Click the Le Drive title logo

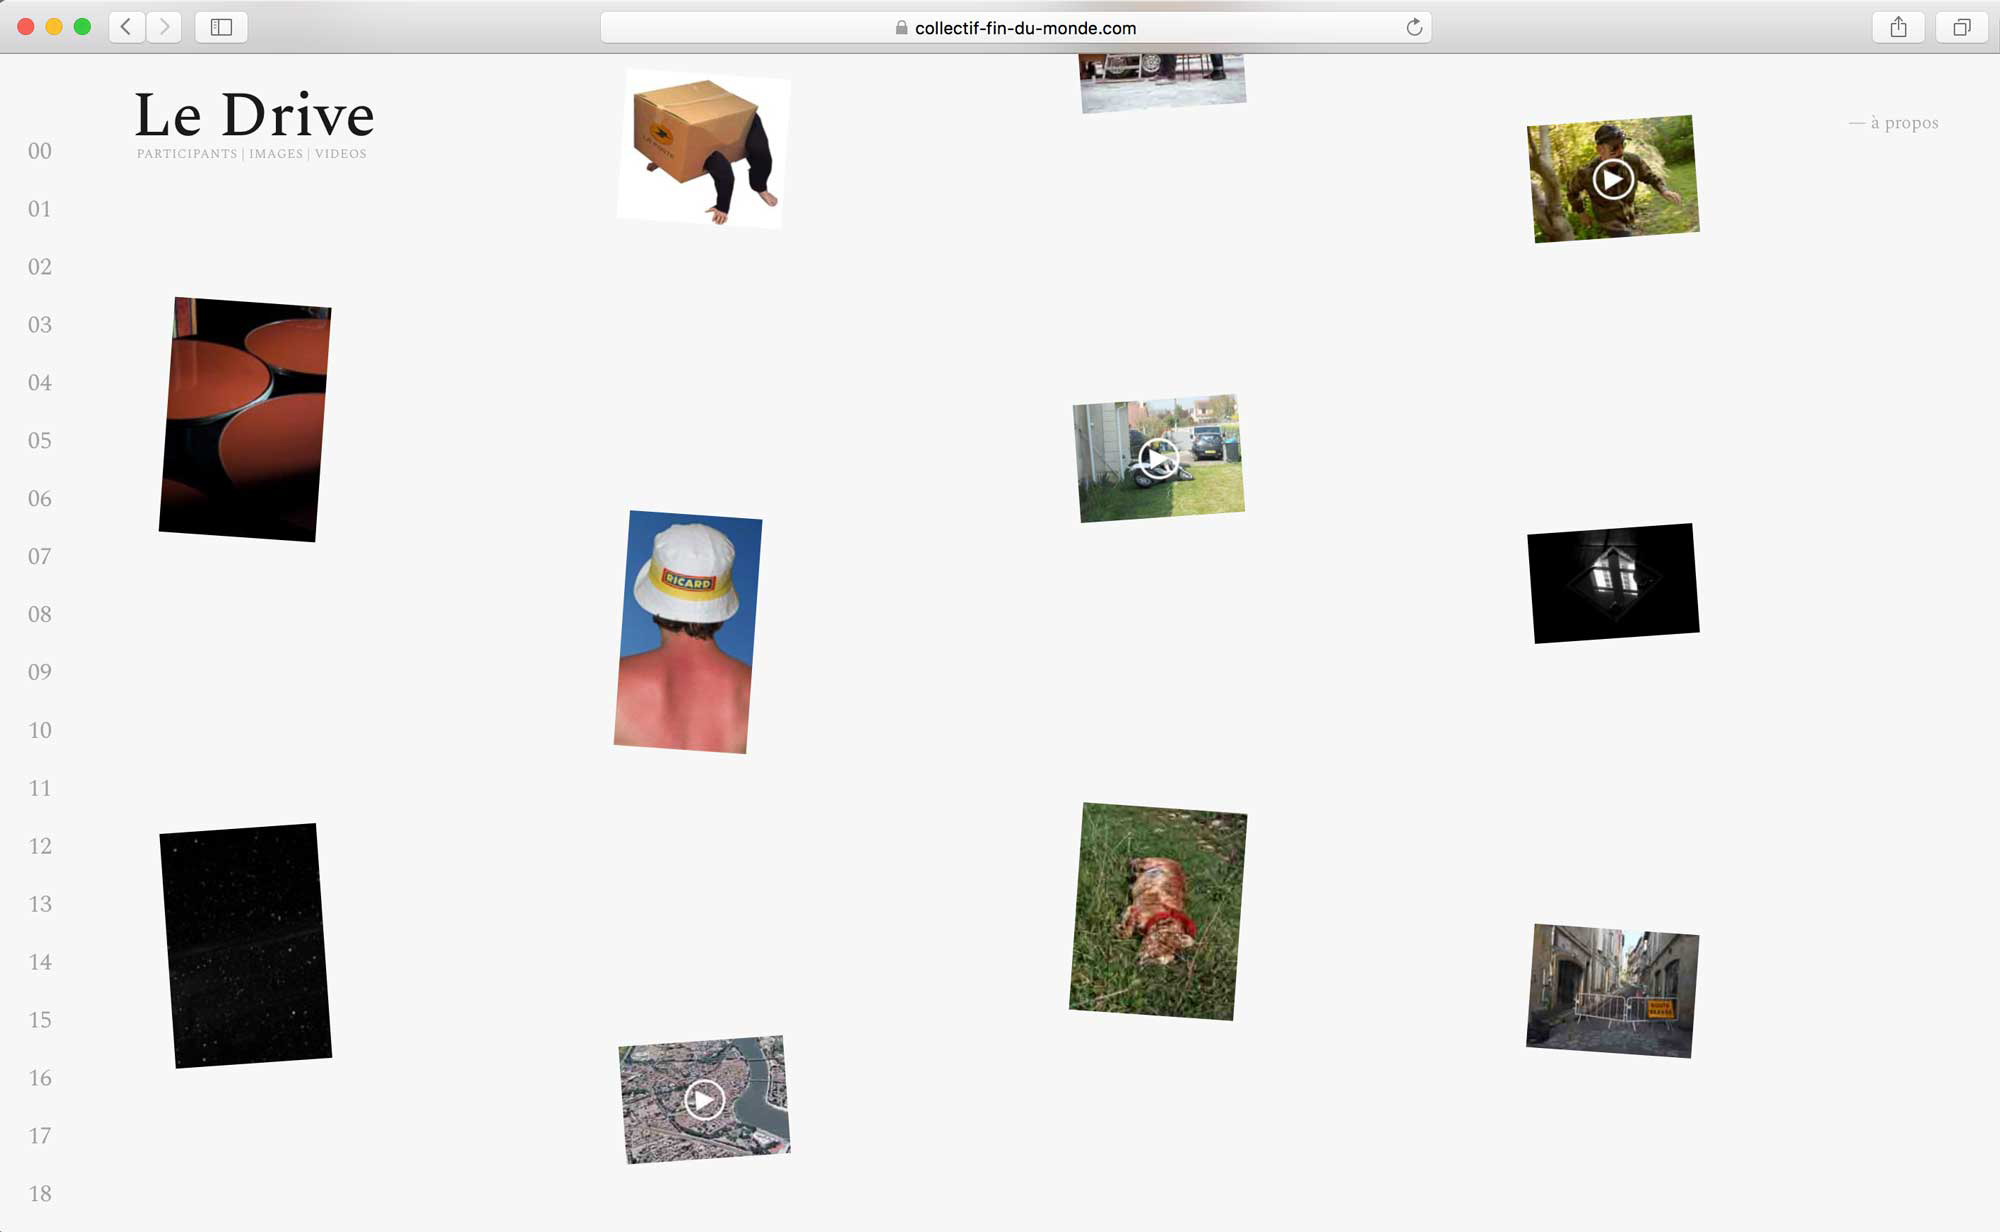[254, 115]
